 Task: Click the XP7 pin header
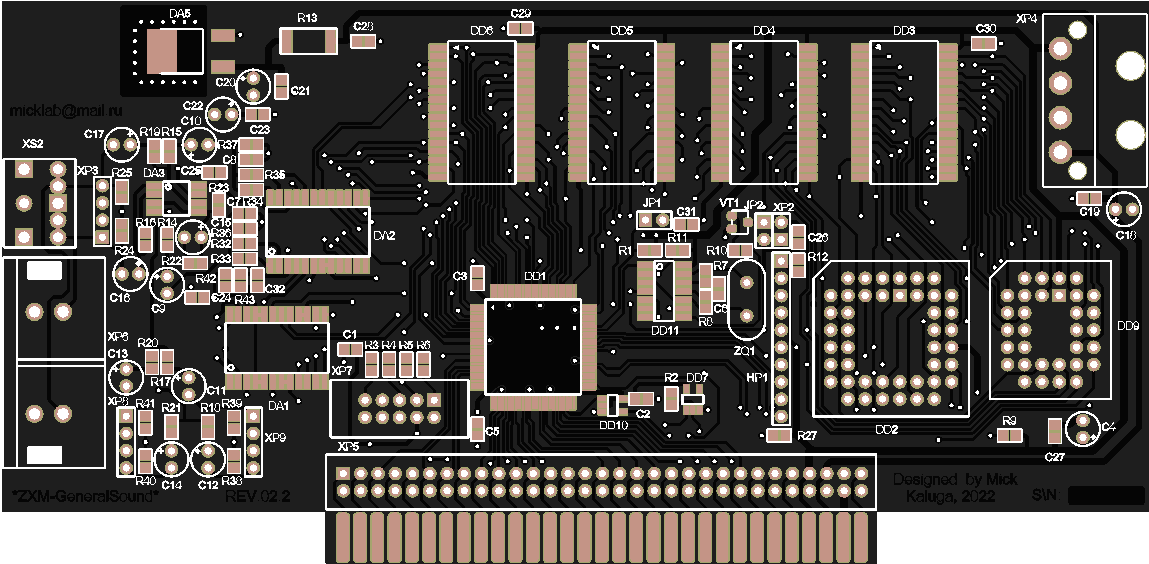click(x=399, y=408)
